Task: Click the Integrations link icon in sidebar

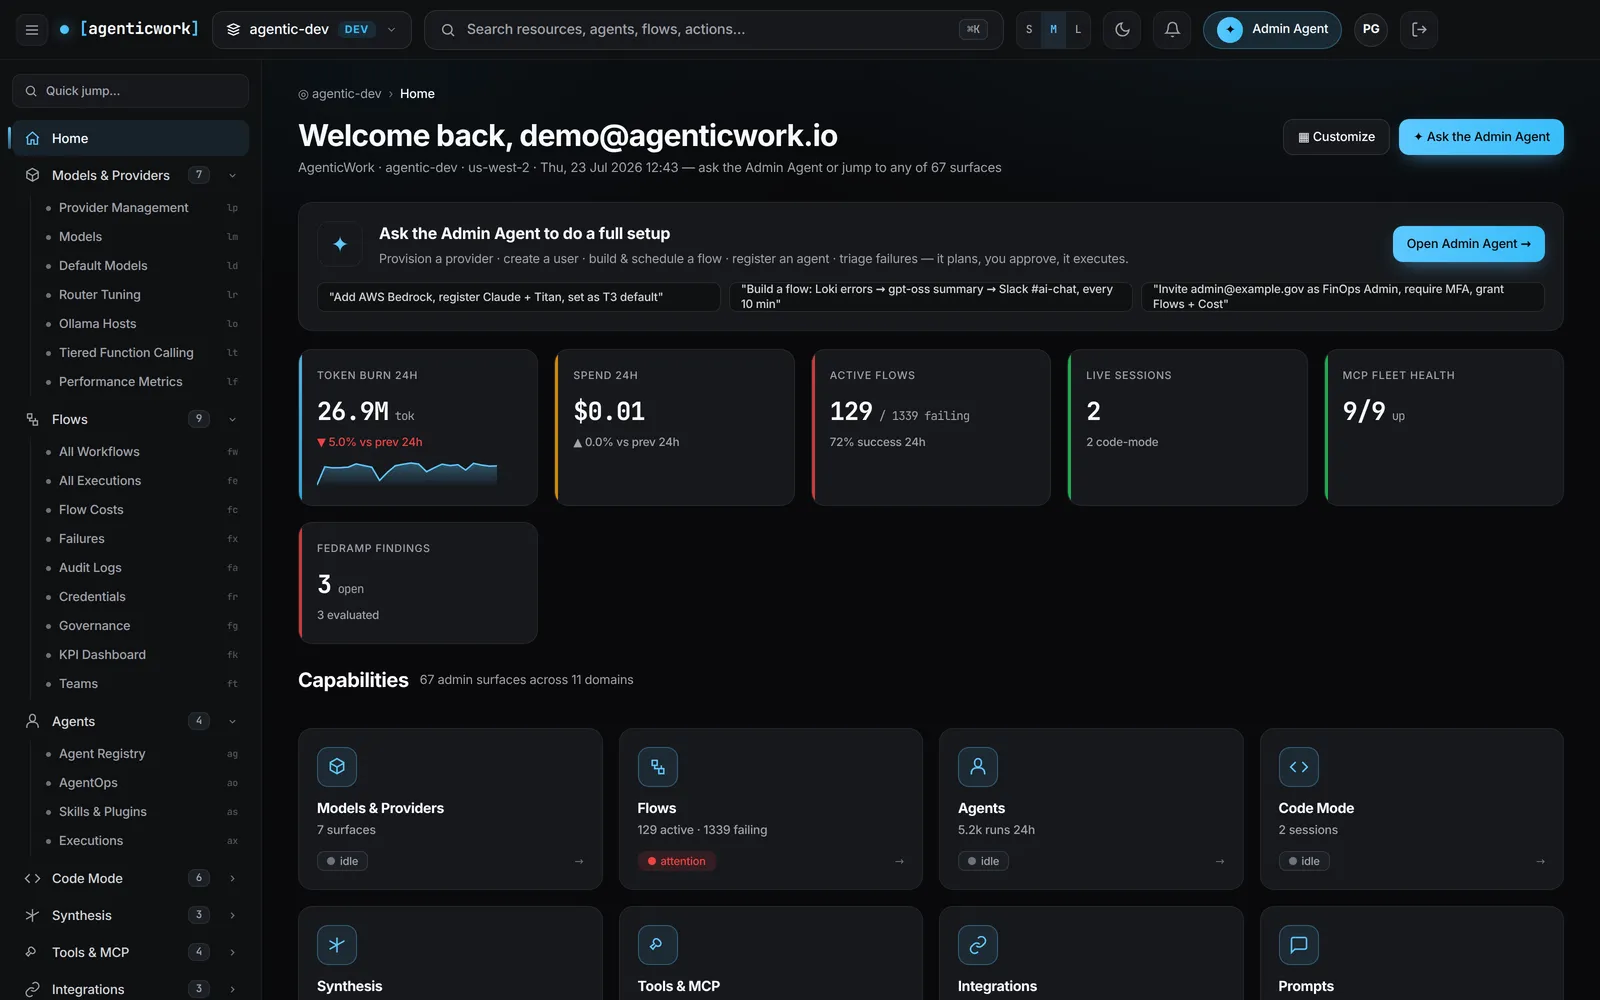Action: click(32, 990)
